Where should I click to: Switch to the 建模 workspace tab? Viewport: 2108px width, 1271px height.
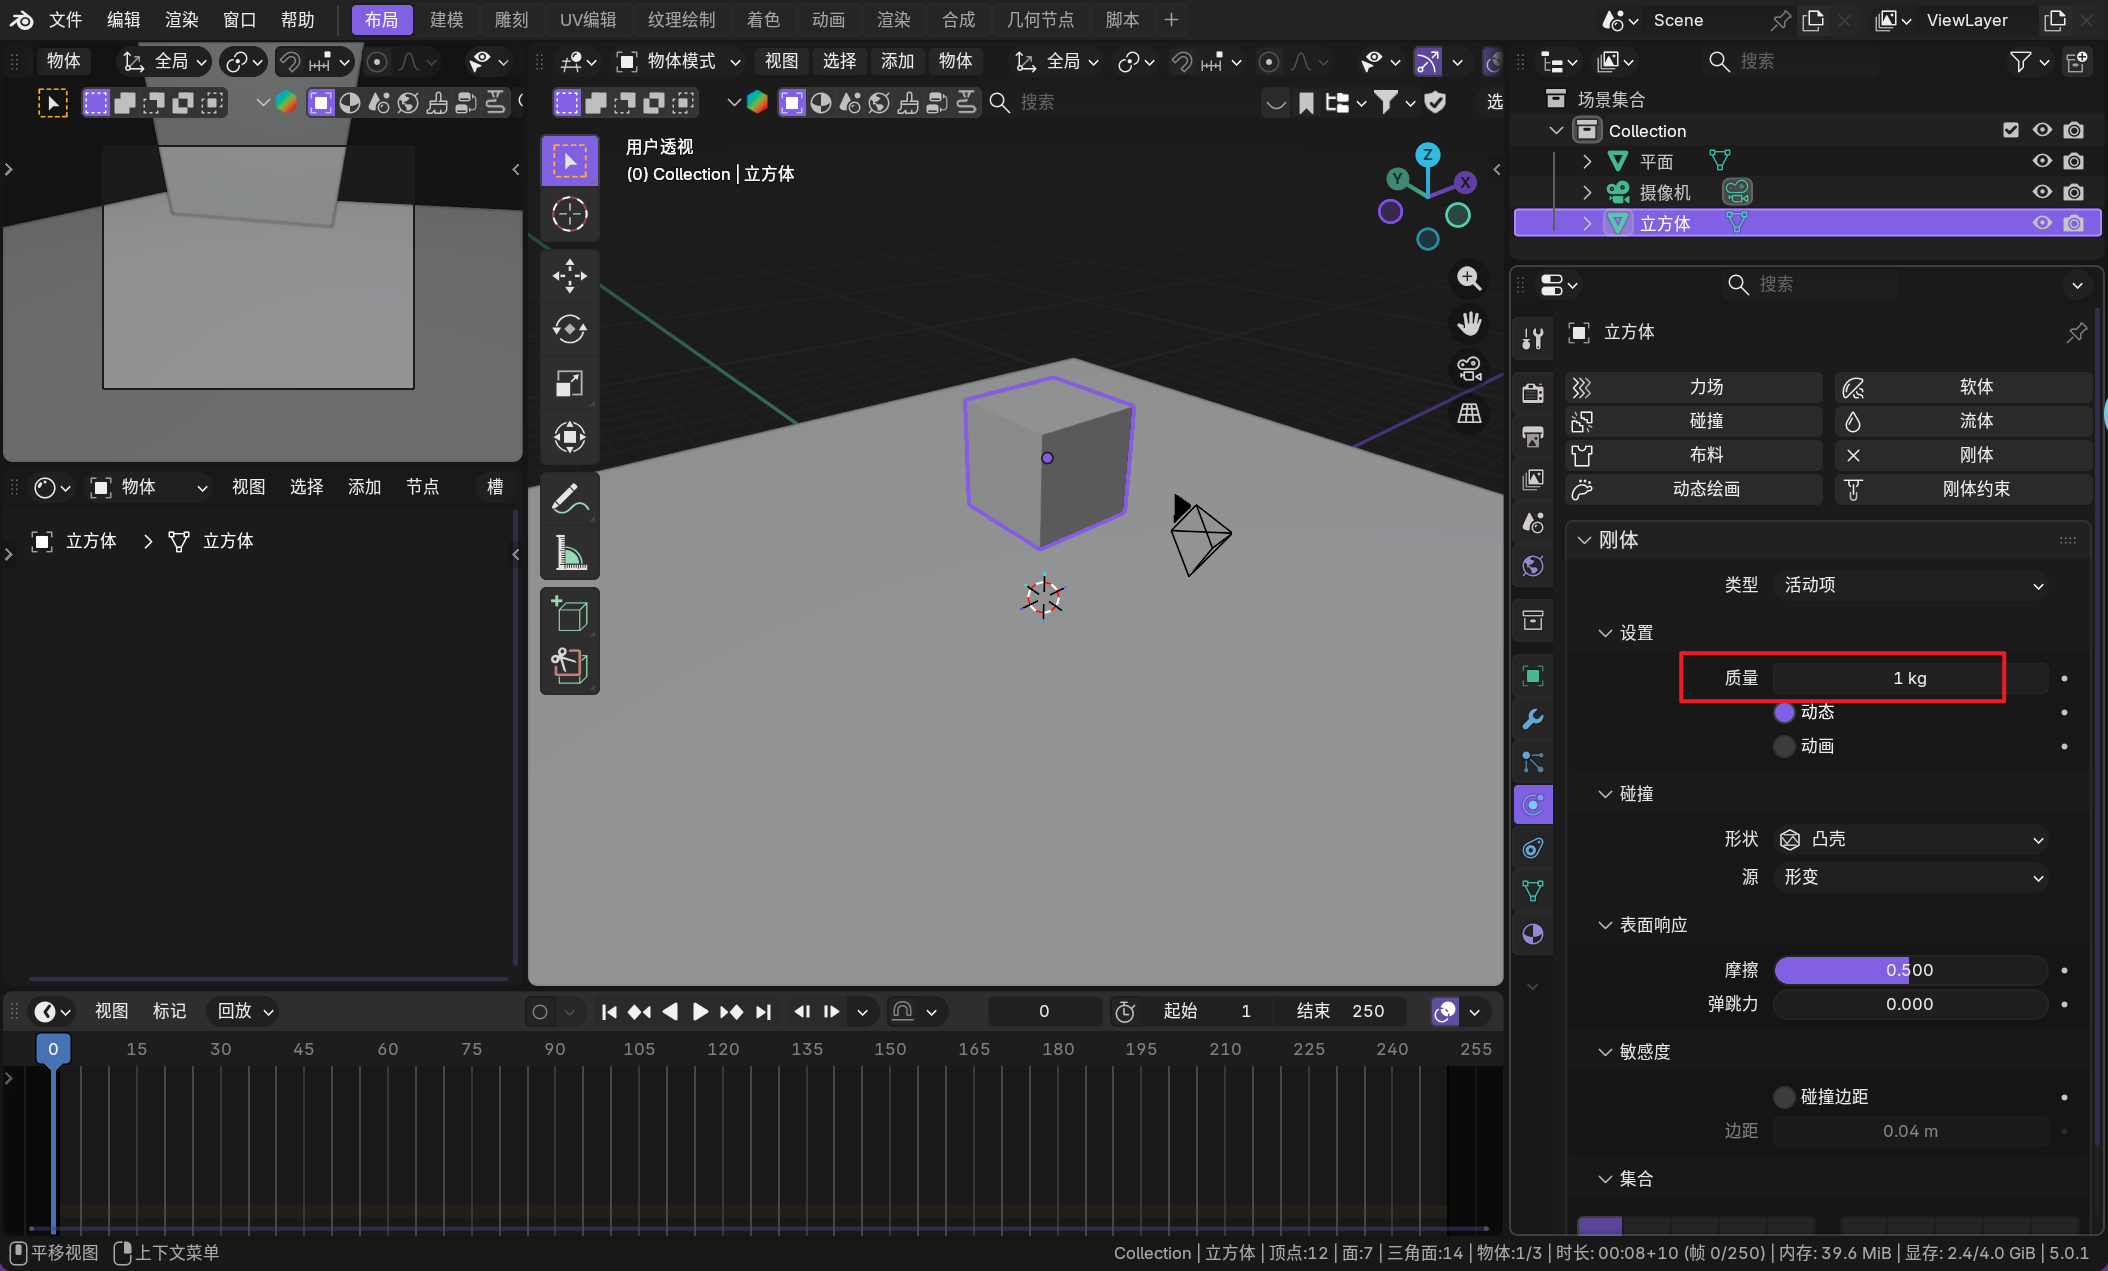pyautogui.click(x=446, y=19)
